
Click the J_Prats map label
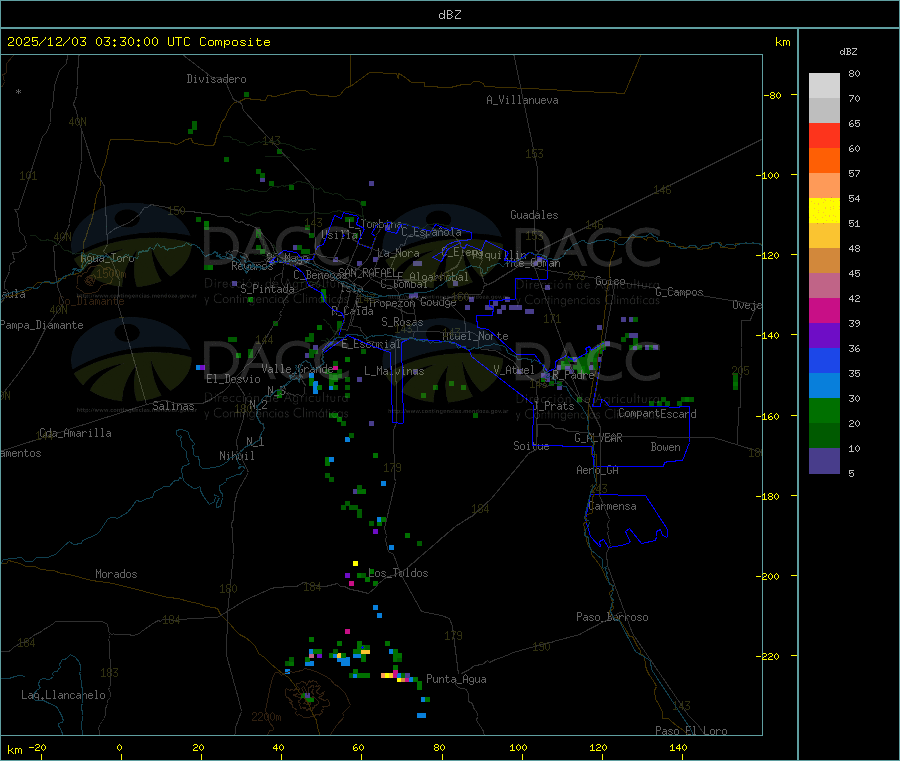pyautogui.click(x=553, y=406)
